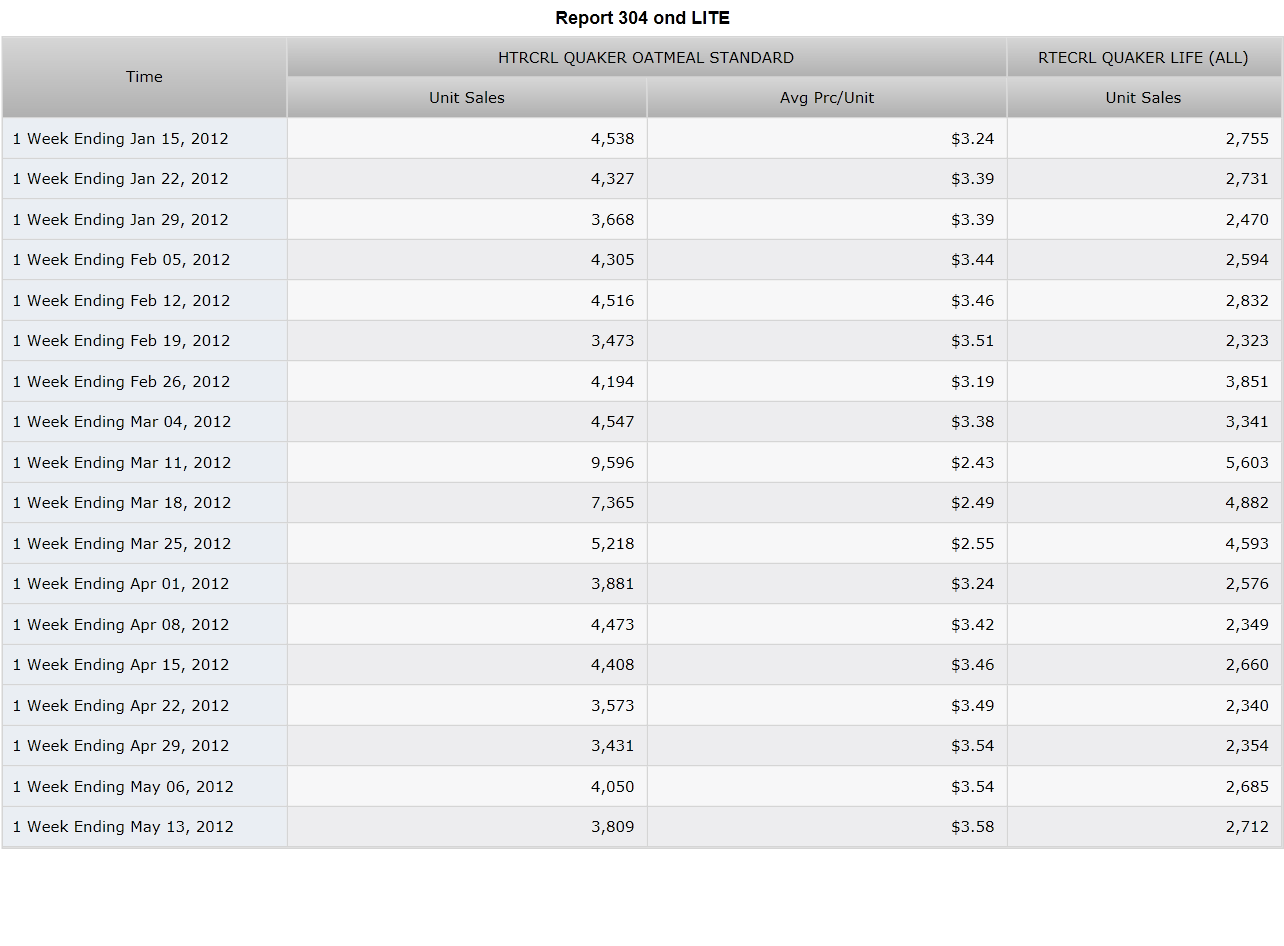The image size is (1284, 946).
Task: Select row 1 Week Ending May 06, 2012
Action: (642, 787)
